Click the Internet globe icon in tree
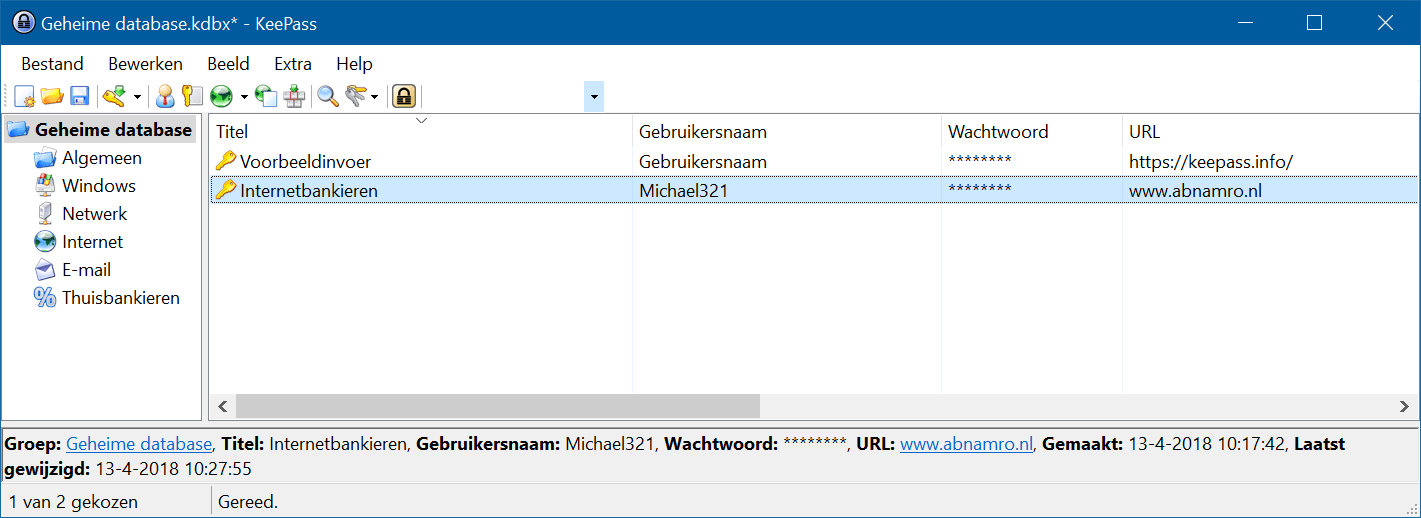Viewport: 1421px width, 518px height. [x=45, y=242]
